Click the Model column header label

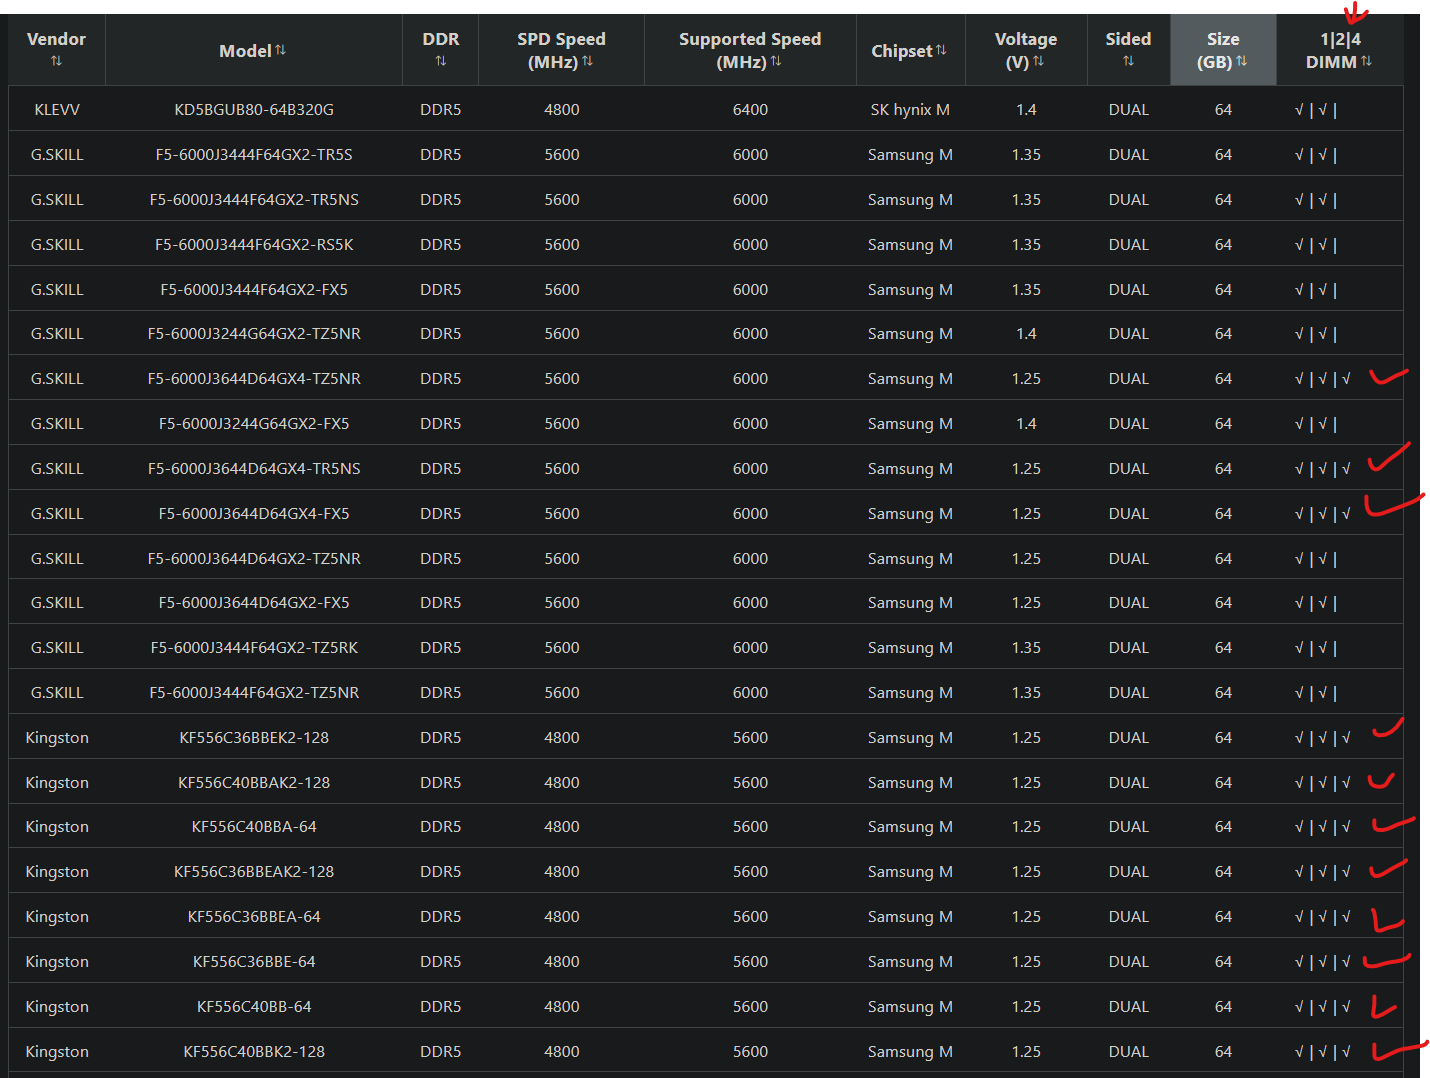245,51
